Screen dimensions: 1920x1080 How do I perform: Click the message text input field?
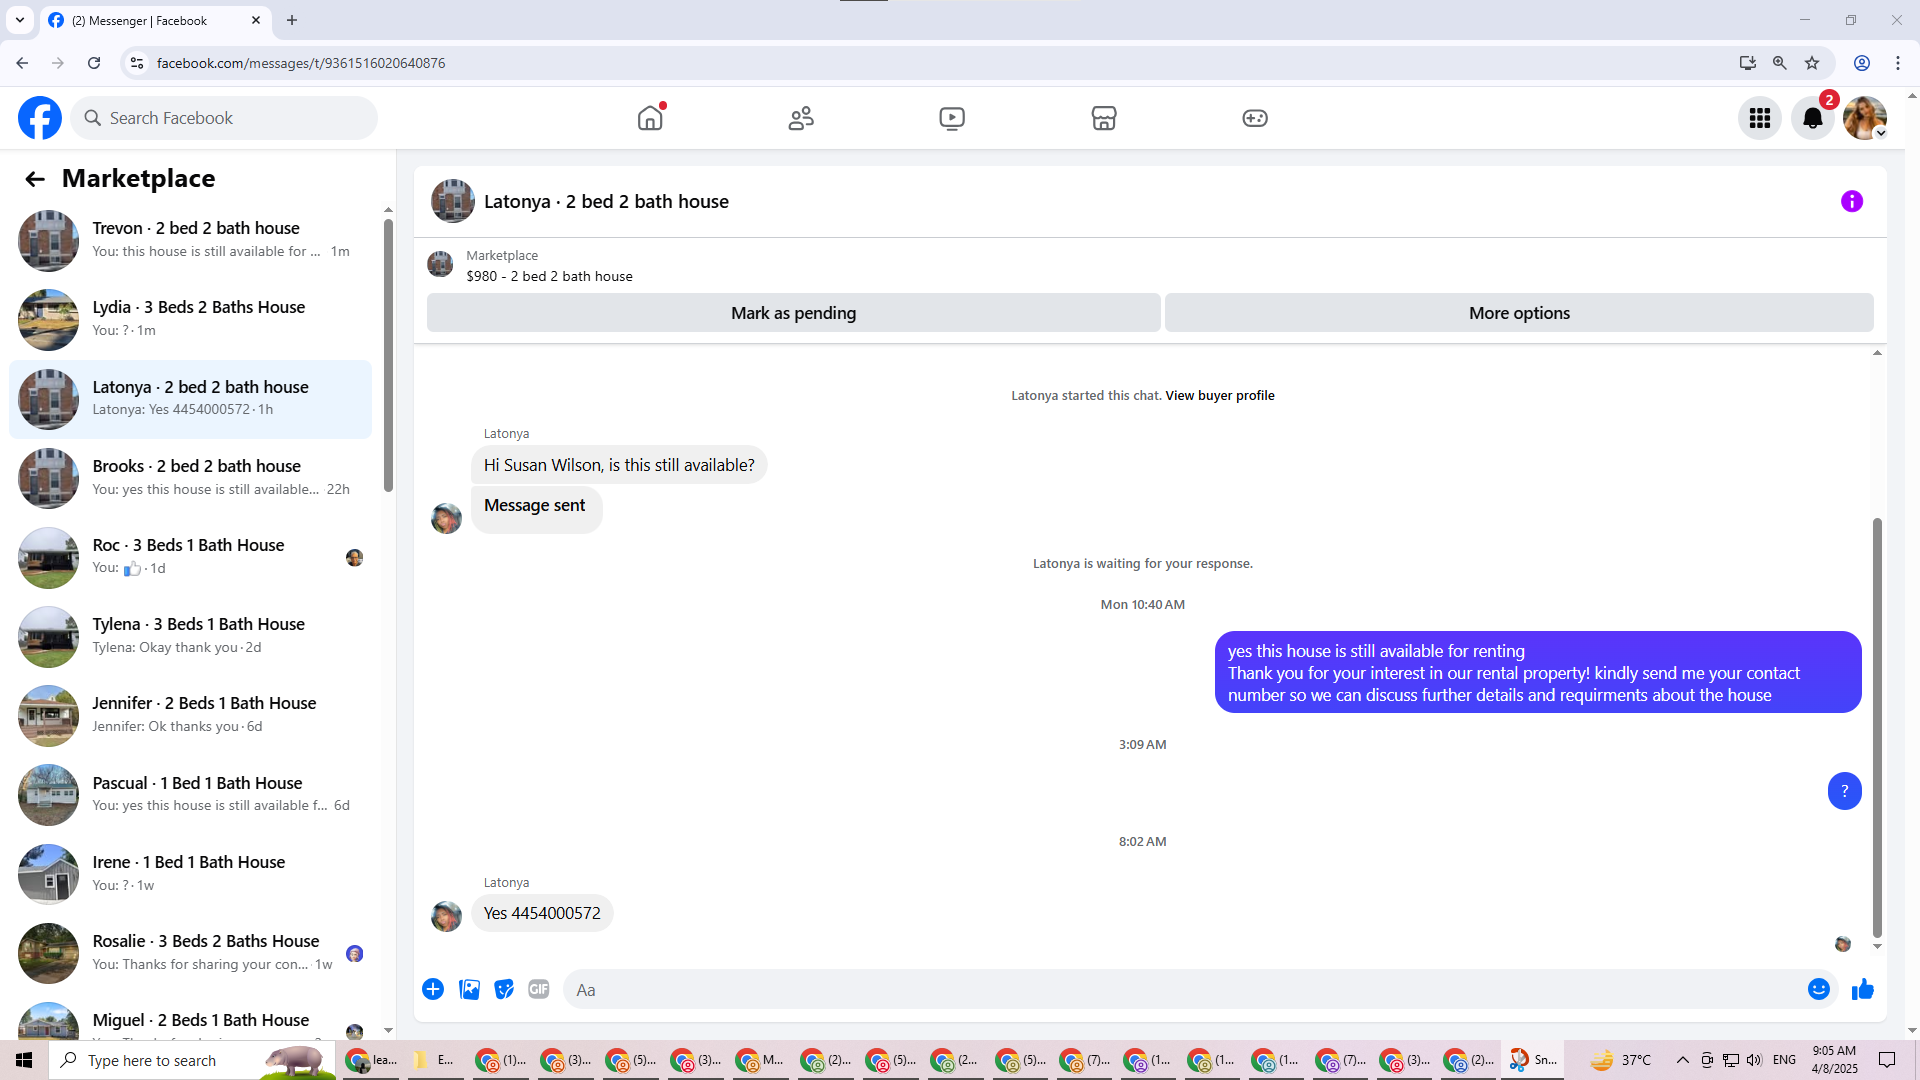[1180, 989]
